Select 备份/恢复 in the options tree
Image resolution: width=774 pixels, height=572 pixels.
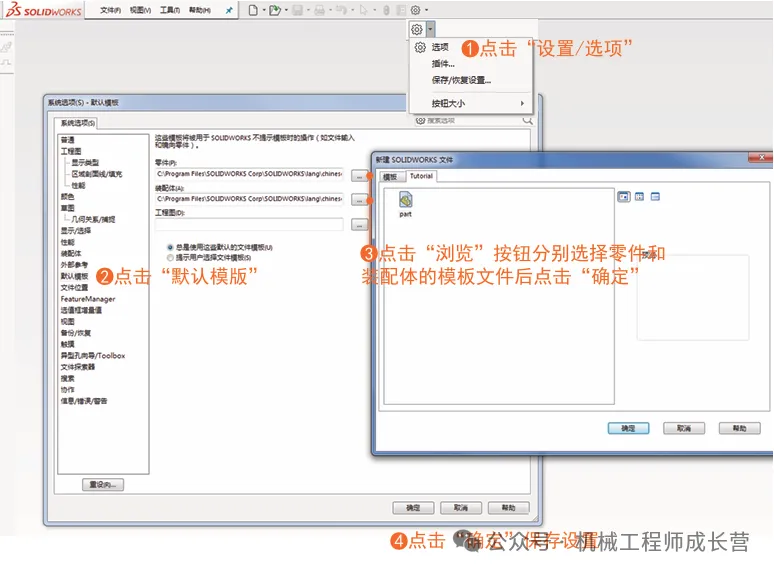point(76,333)
